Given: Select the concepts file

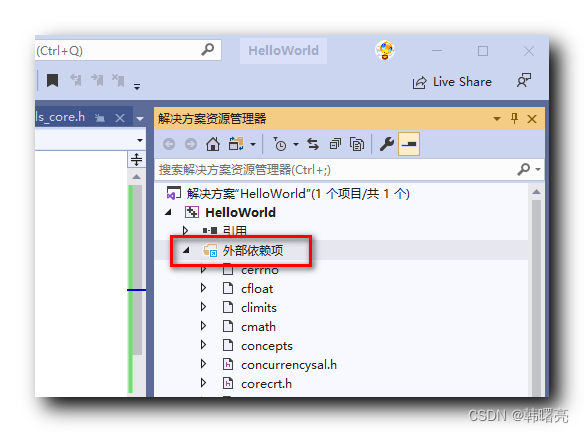Looking at the screenshot, I should (267, 346).
